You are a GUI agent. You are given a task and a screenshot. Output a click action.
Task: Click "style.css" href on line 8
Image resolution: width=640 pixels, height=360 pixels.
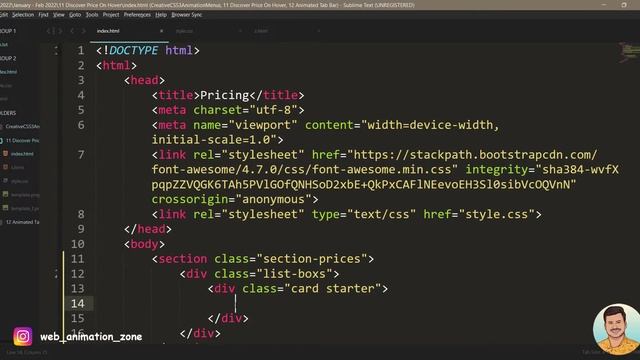pos(497,214)
